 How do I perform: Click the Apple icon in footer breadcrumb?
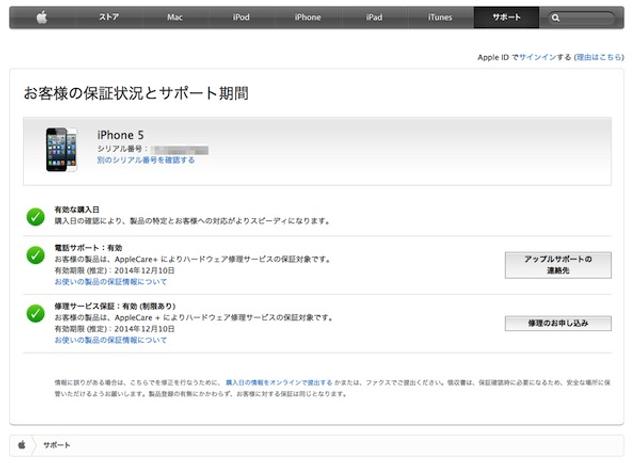[x=21, y=443]
